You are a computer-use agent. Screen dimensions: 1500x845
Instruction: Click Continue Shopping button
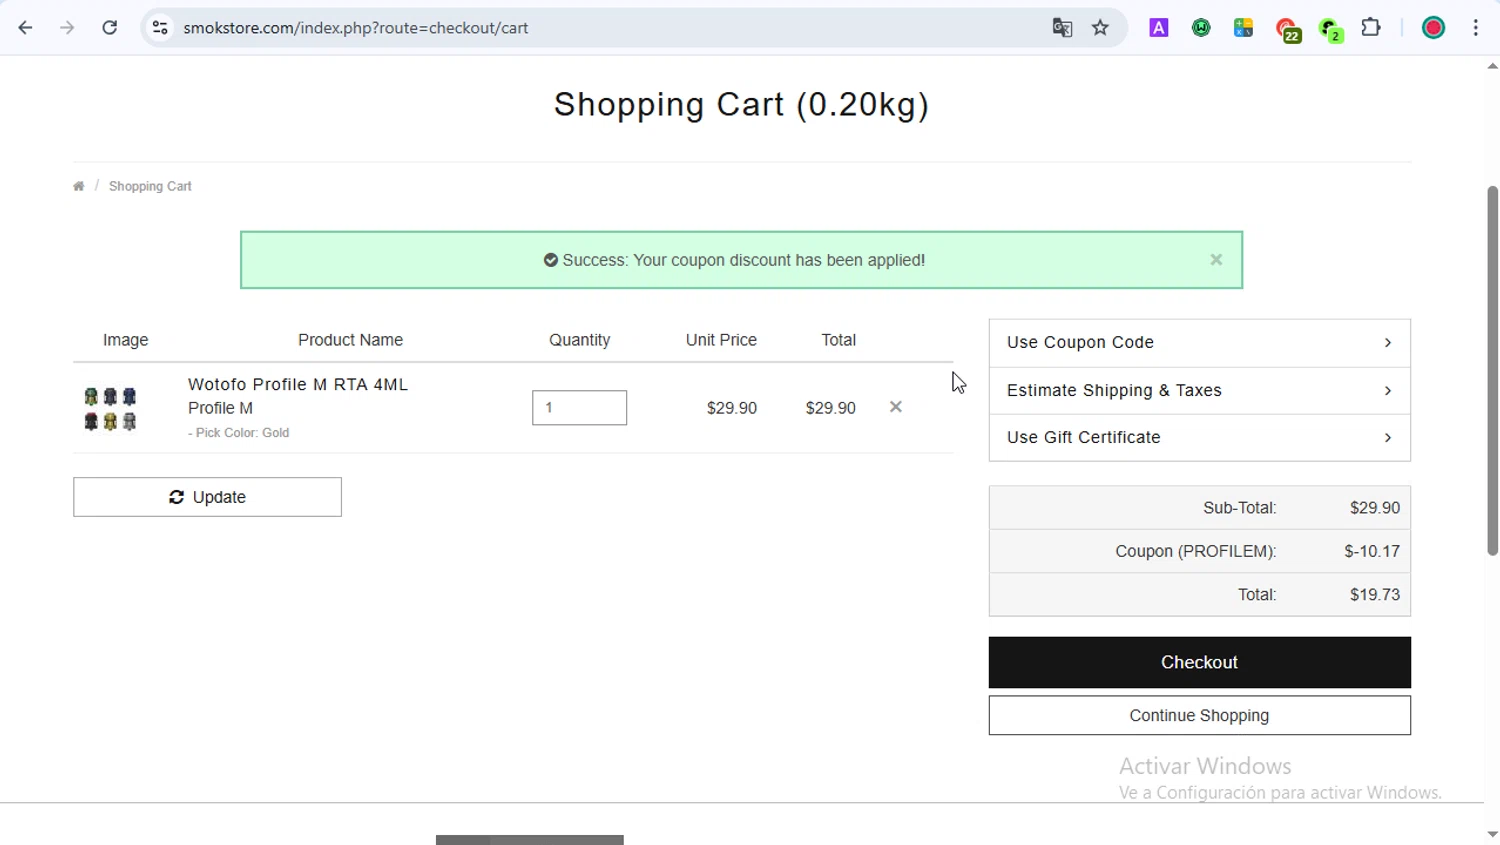pos(1199,715)
